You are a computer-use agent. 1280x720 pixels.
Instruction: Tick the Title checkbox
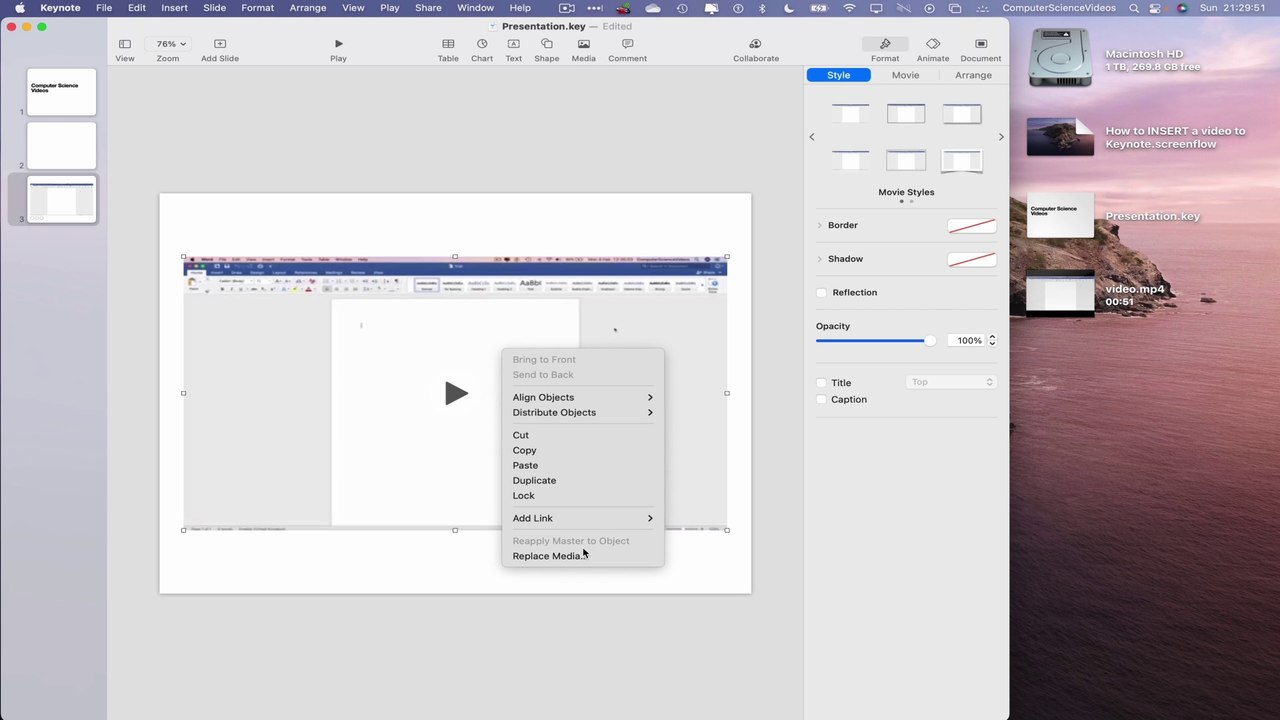coord(822,383)
